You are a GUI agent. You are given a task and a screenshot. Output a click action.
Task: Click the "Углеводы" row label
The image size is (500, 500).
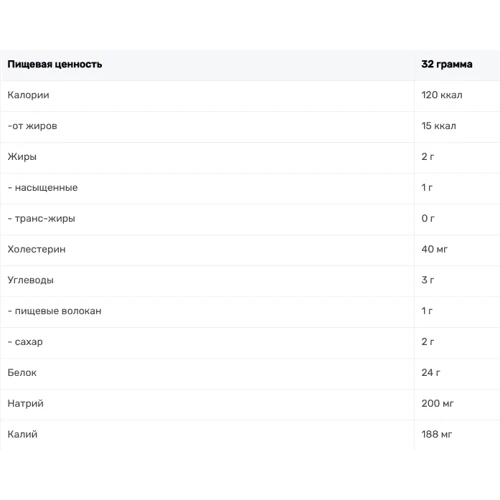pos(30,280)
